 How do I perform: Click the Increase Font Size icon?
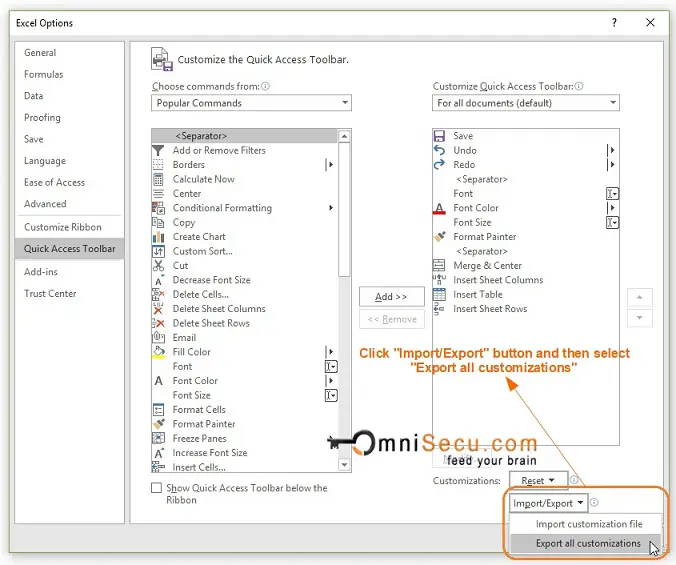pos(159,453)
